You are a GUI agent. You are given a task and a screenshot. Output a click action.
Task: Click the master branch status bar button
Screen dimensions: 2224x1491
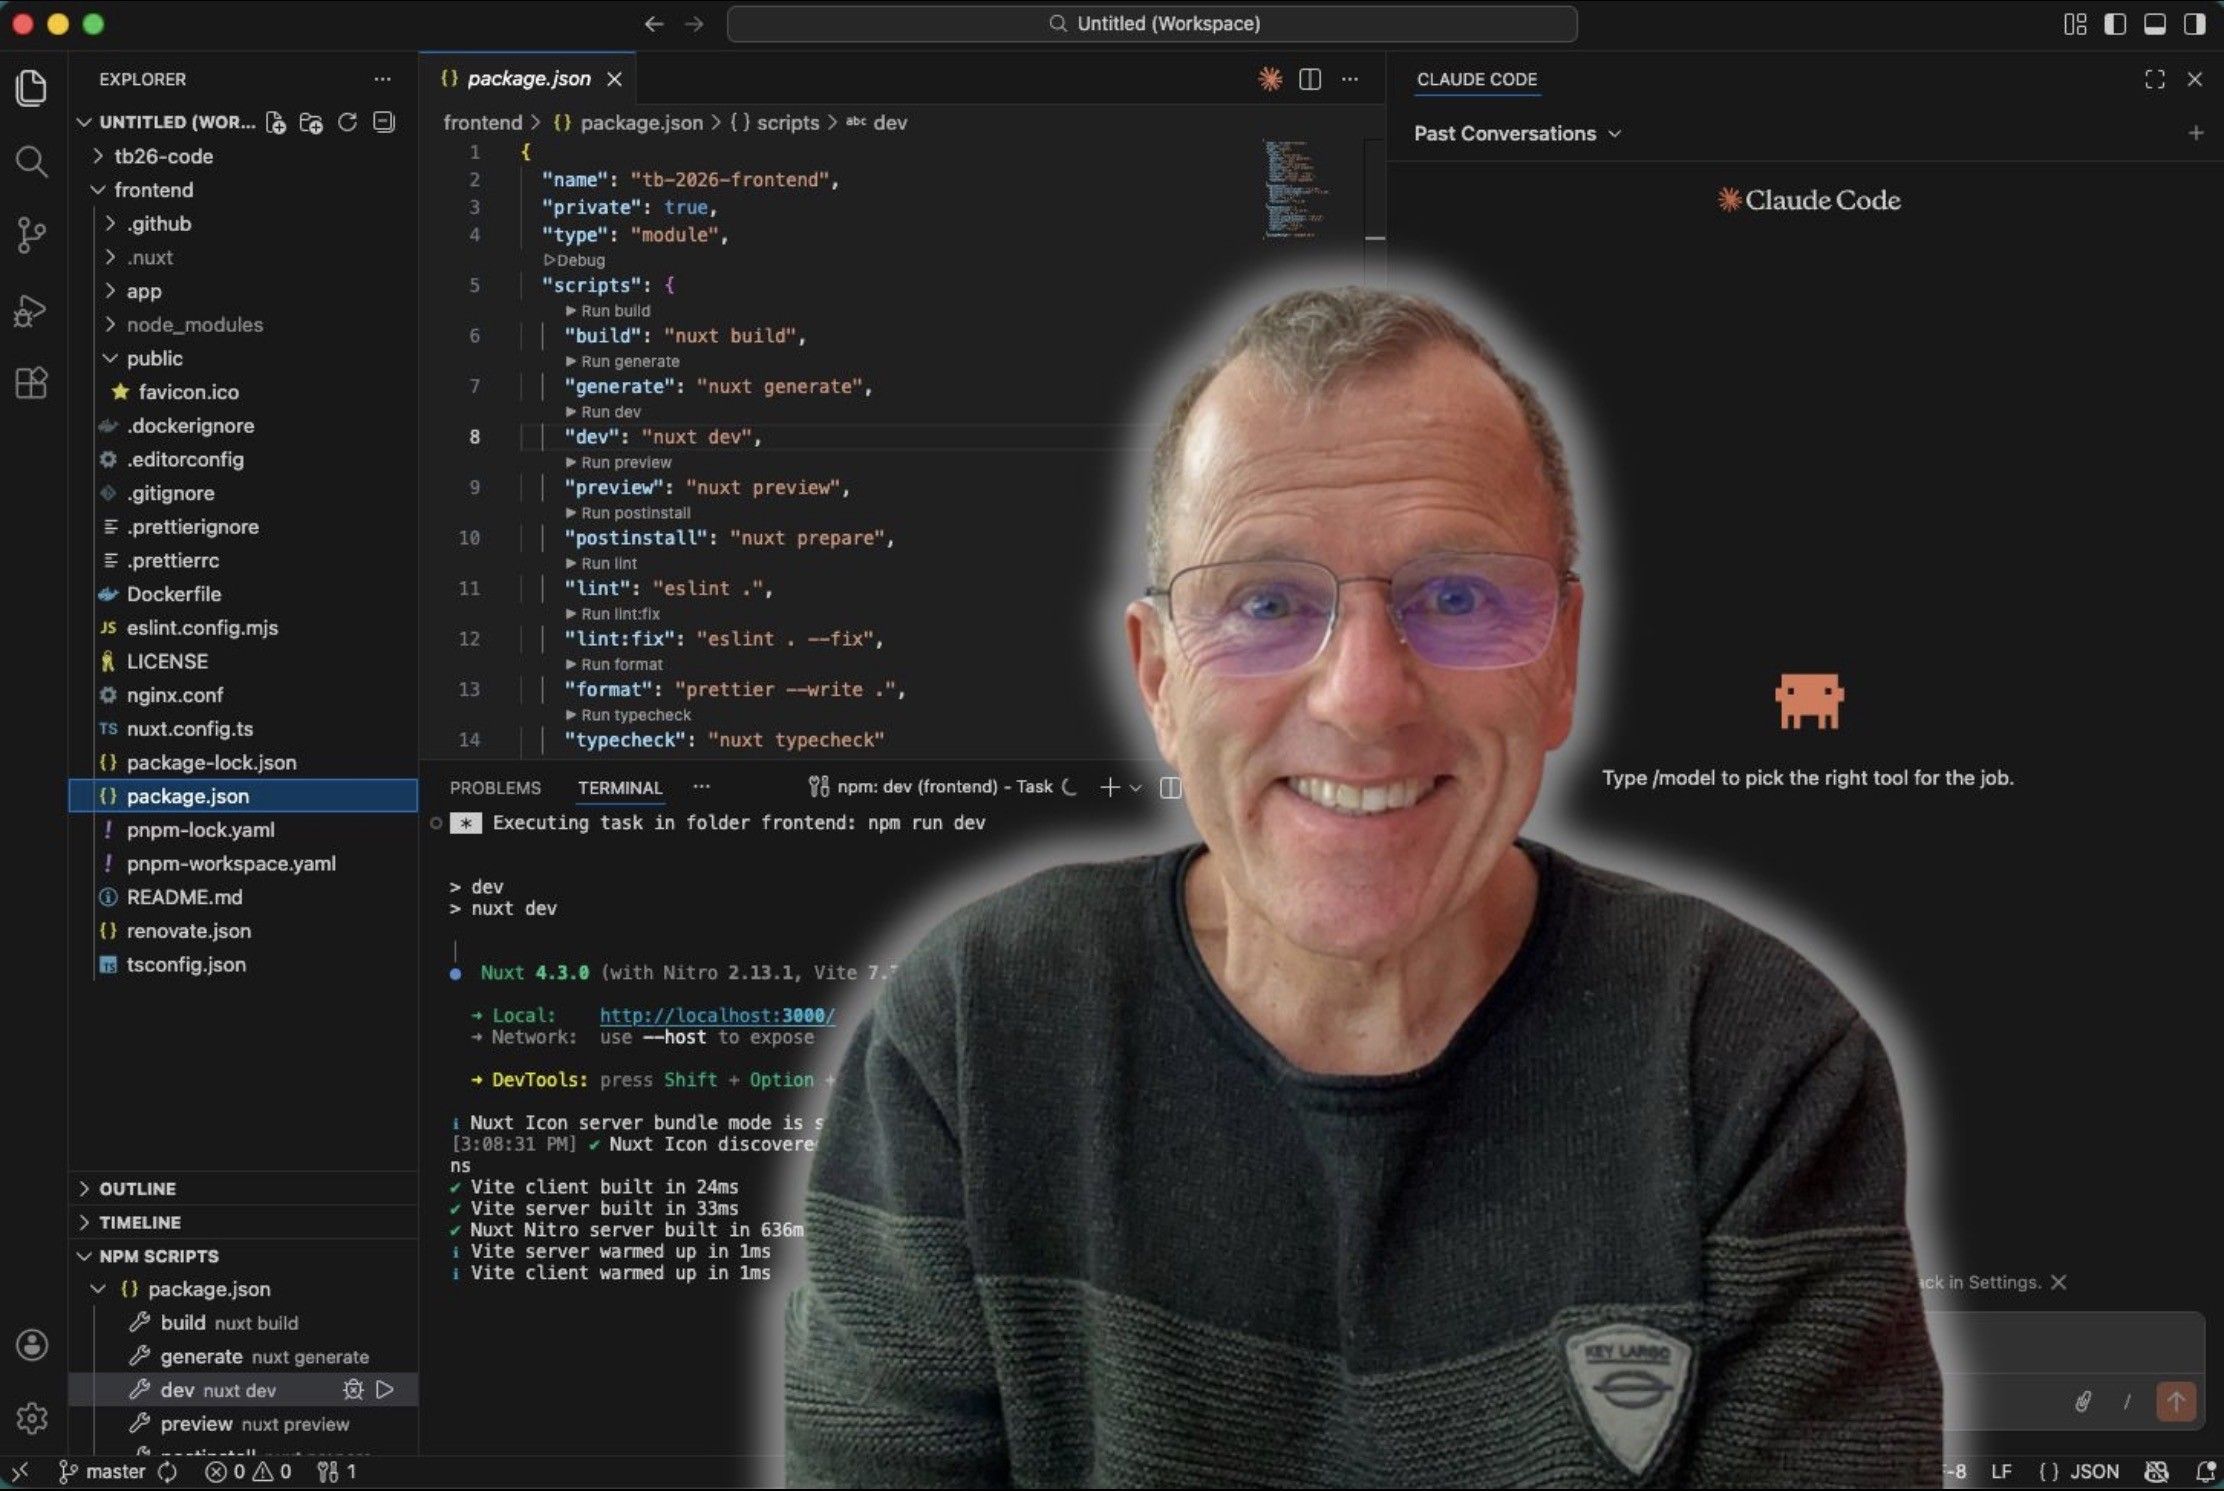pyautogui.click(x=103, y=1472)
